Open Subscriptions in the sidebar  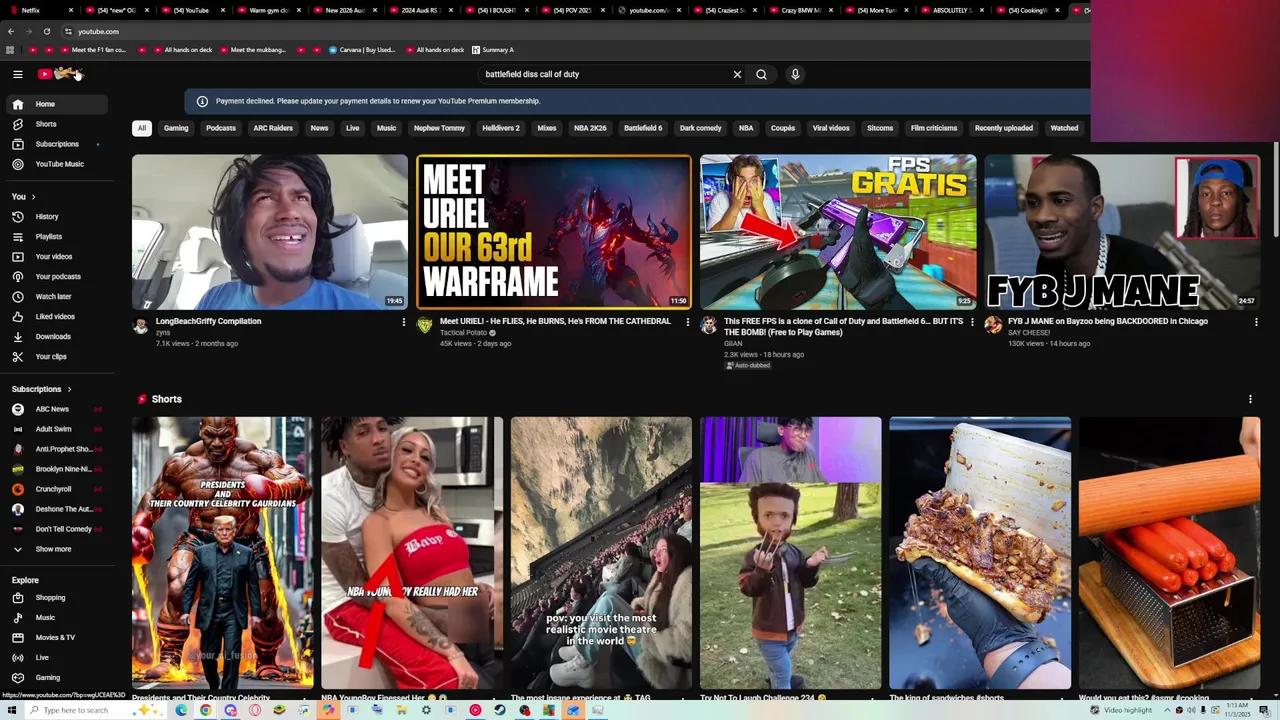(57, 144)
